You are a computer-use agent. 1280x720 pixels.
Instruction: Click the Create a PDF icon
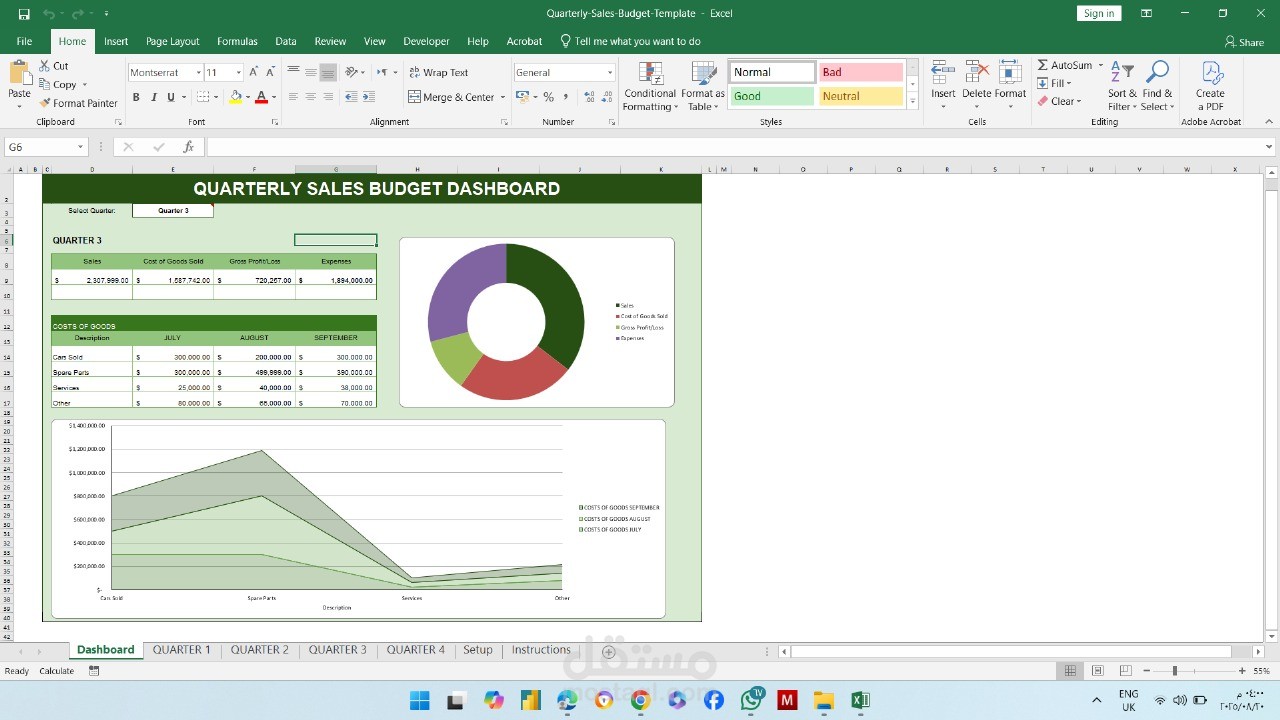point(1210,86)
